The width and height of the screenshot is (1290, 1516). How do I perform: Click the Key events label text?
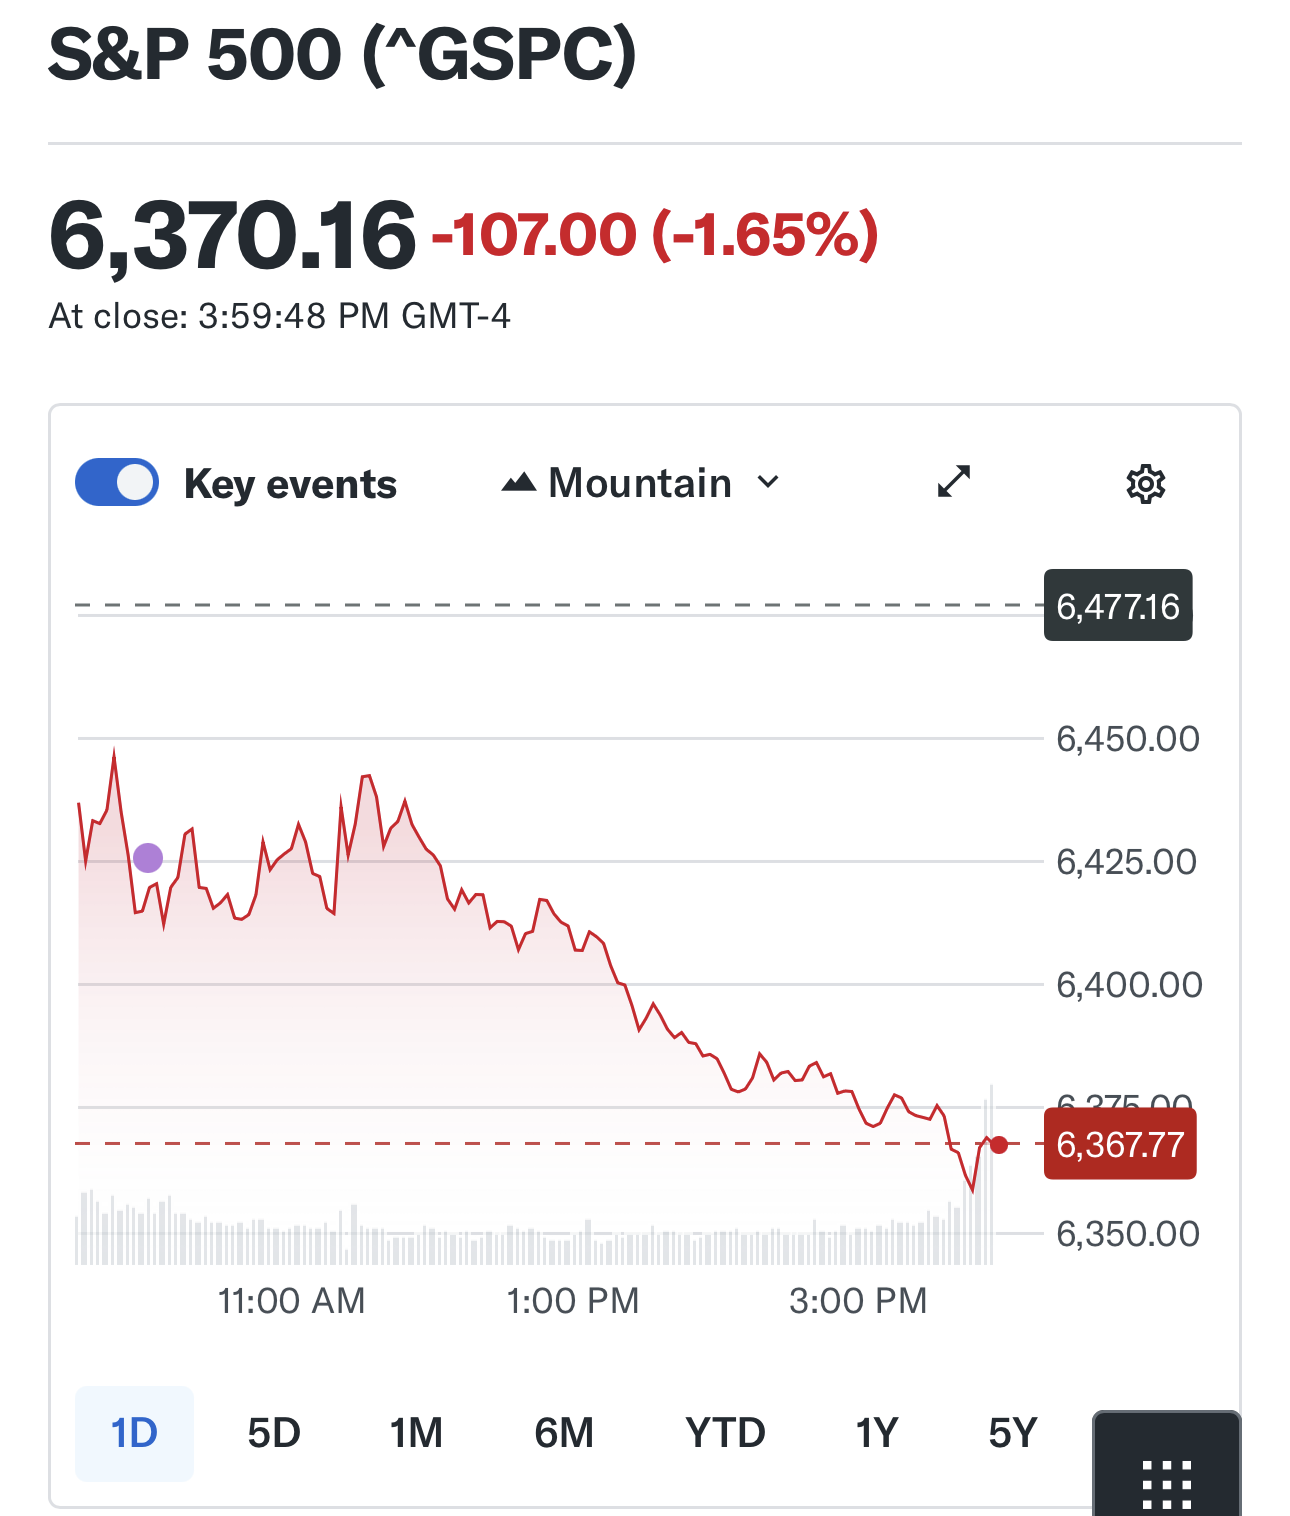[x=290, y=484]
